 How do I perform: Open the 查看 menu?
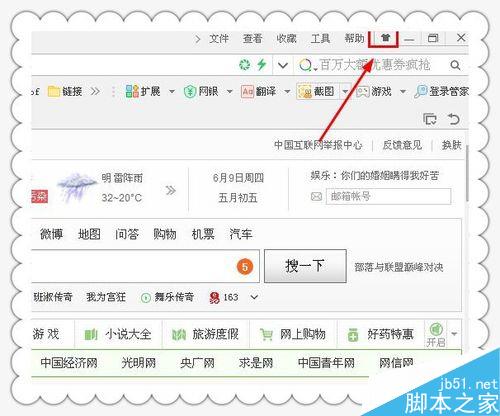252,39
